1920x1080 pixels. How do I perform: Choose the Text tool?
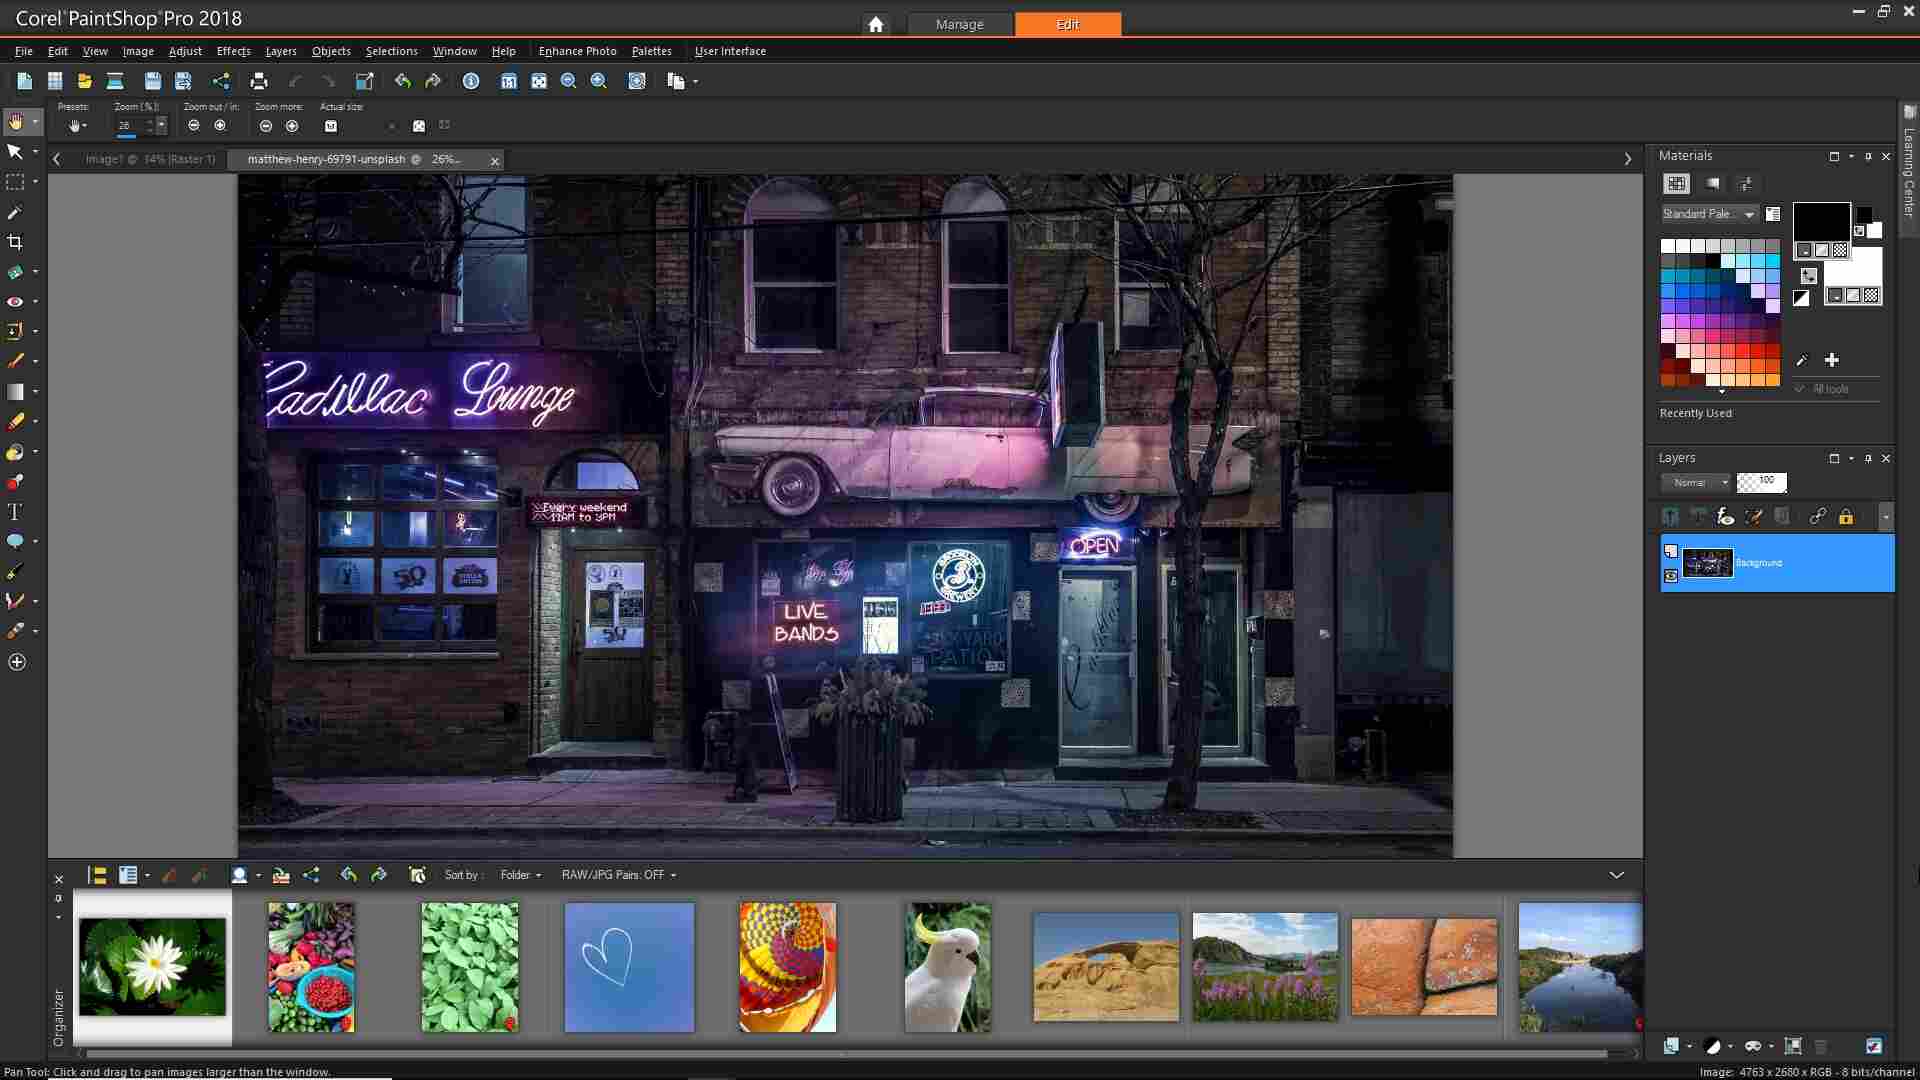(x=15, y=512)
